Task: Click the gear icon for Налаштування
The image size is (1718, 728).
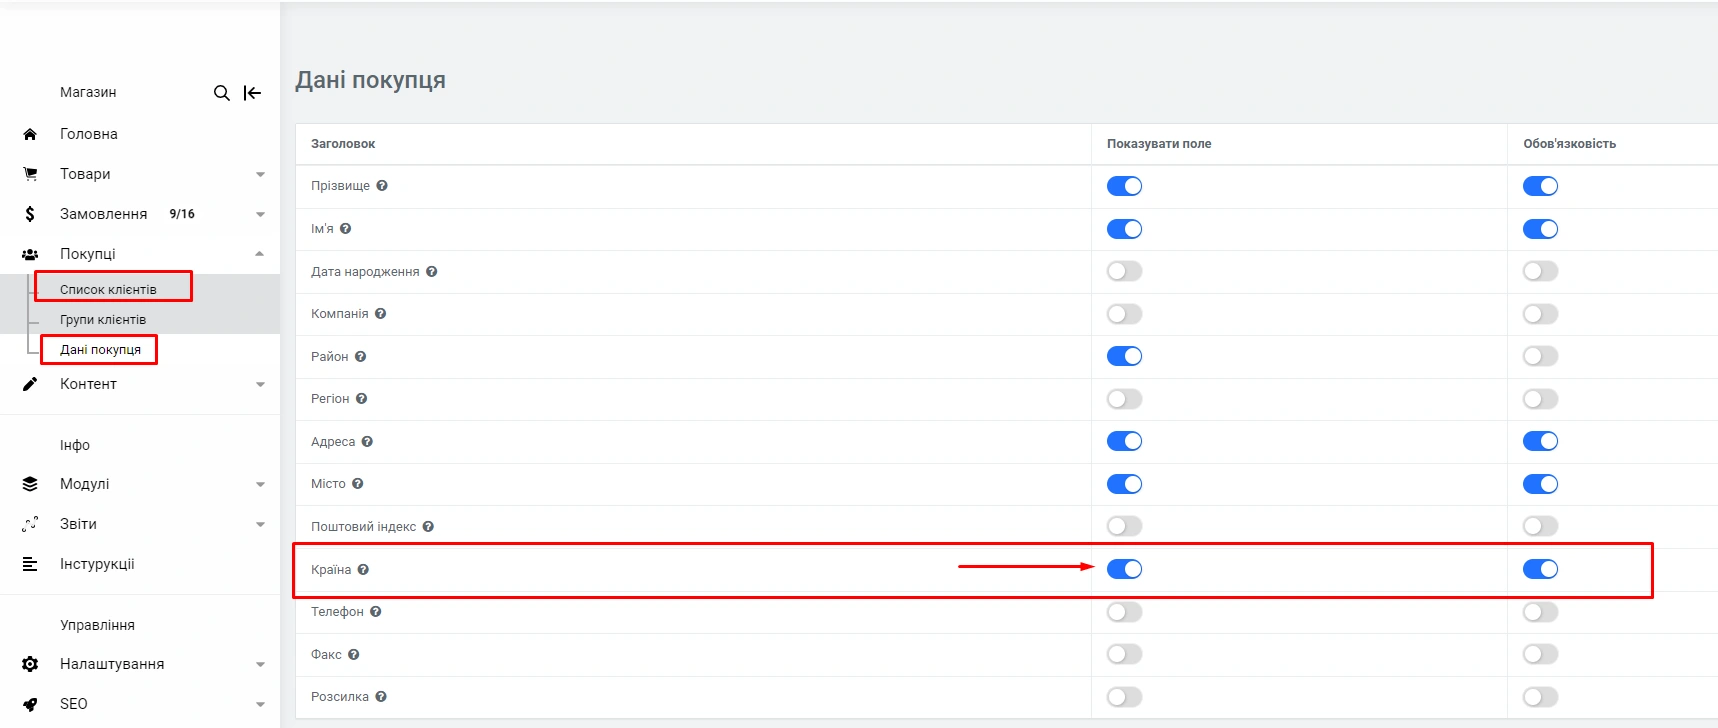Action: (30, 664)
